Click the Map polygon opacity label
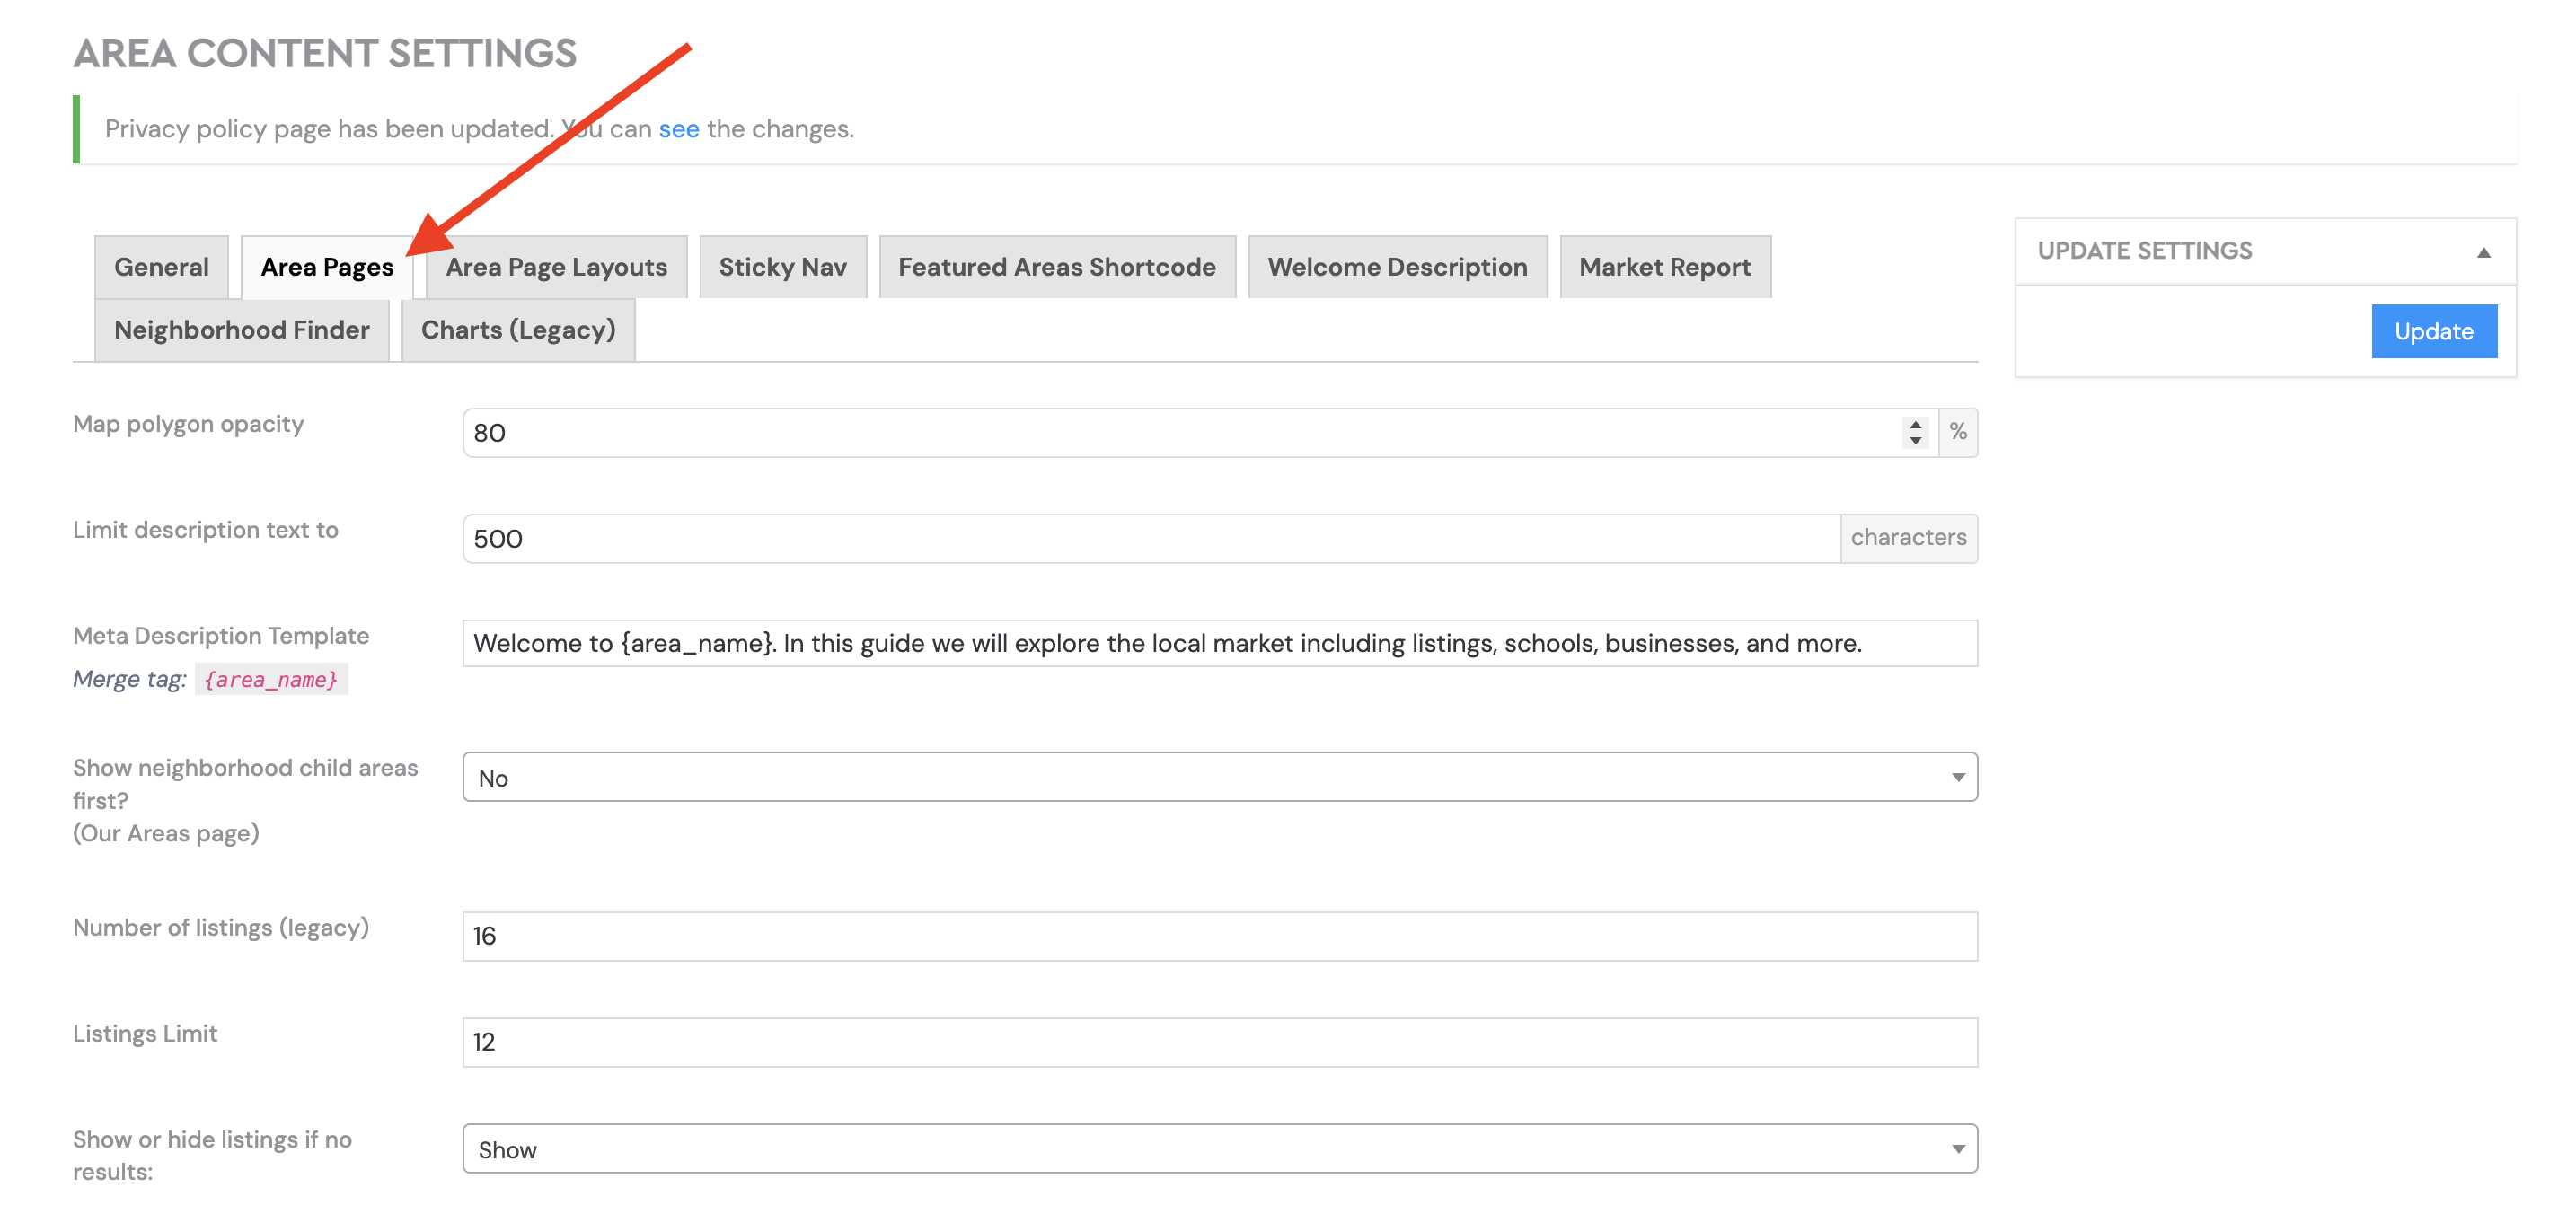The image size is (2576, 1214). pos(188,424)
